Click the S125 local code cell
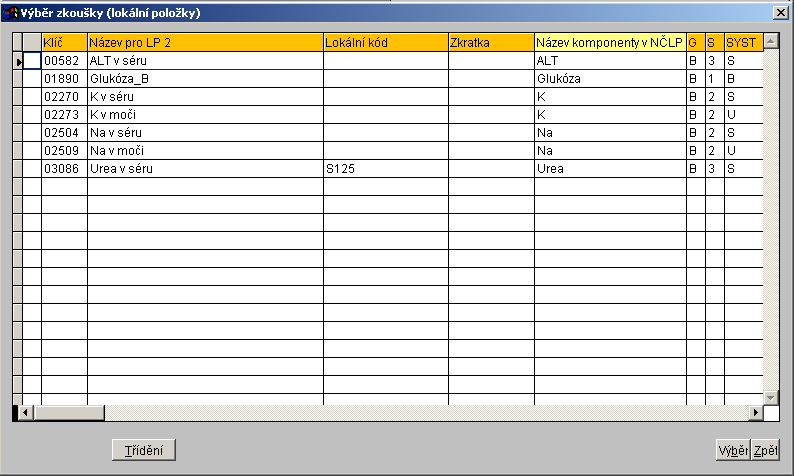 (385, 169)
